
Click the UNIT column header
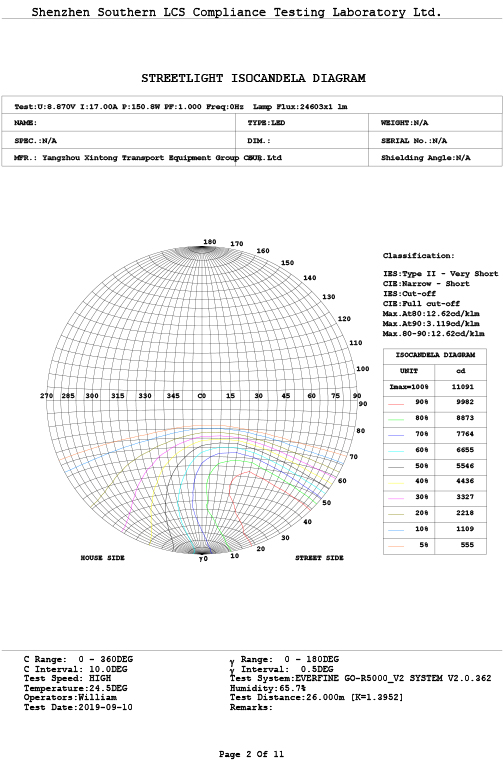[x=409, y=371]
